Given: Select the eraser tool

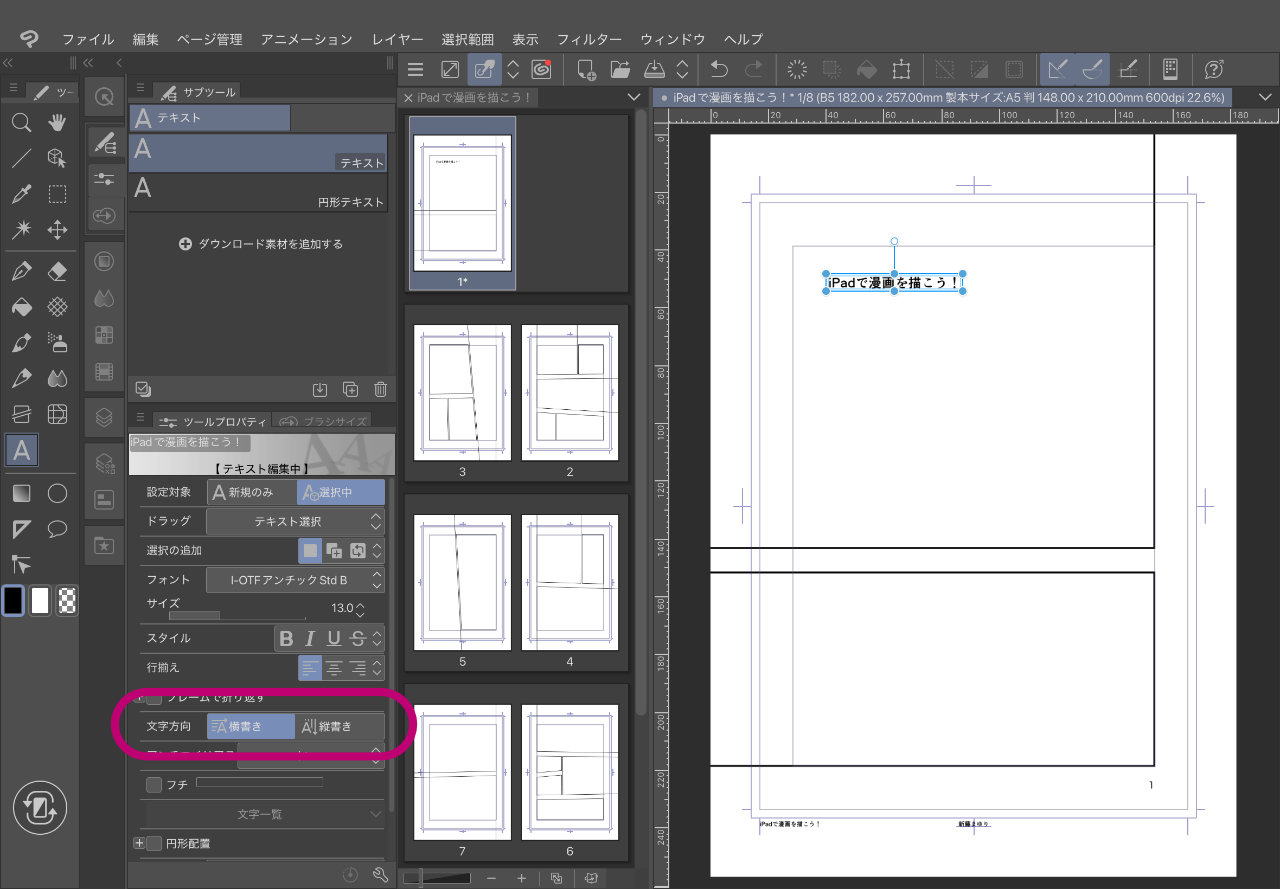Looking at the screenshot, I should 57,271.
